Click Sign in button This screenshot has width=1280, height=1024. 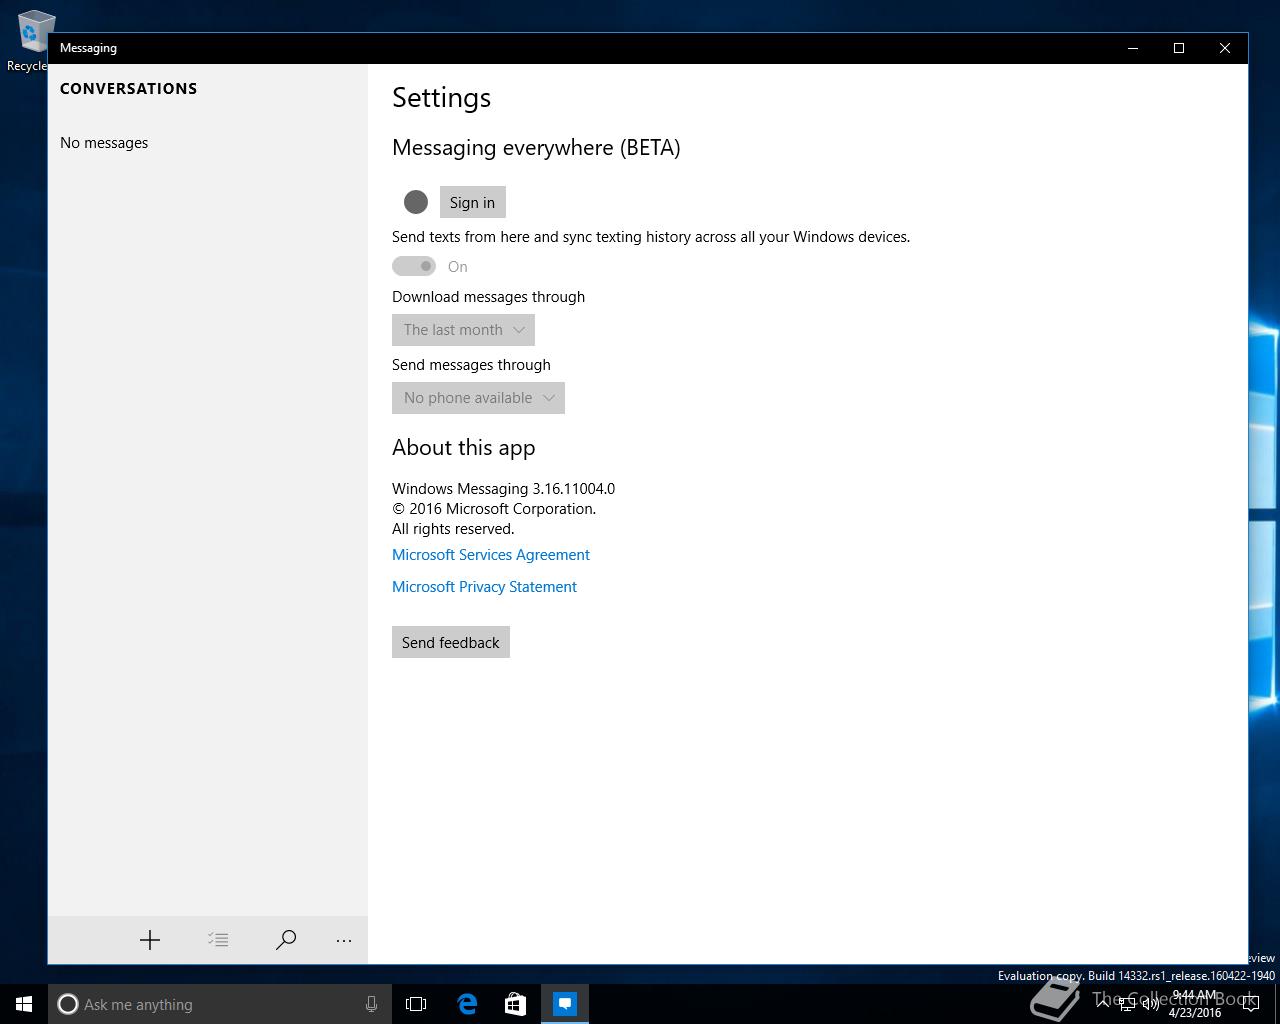coord(473,202)
